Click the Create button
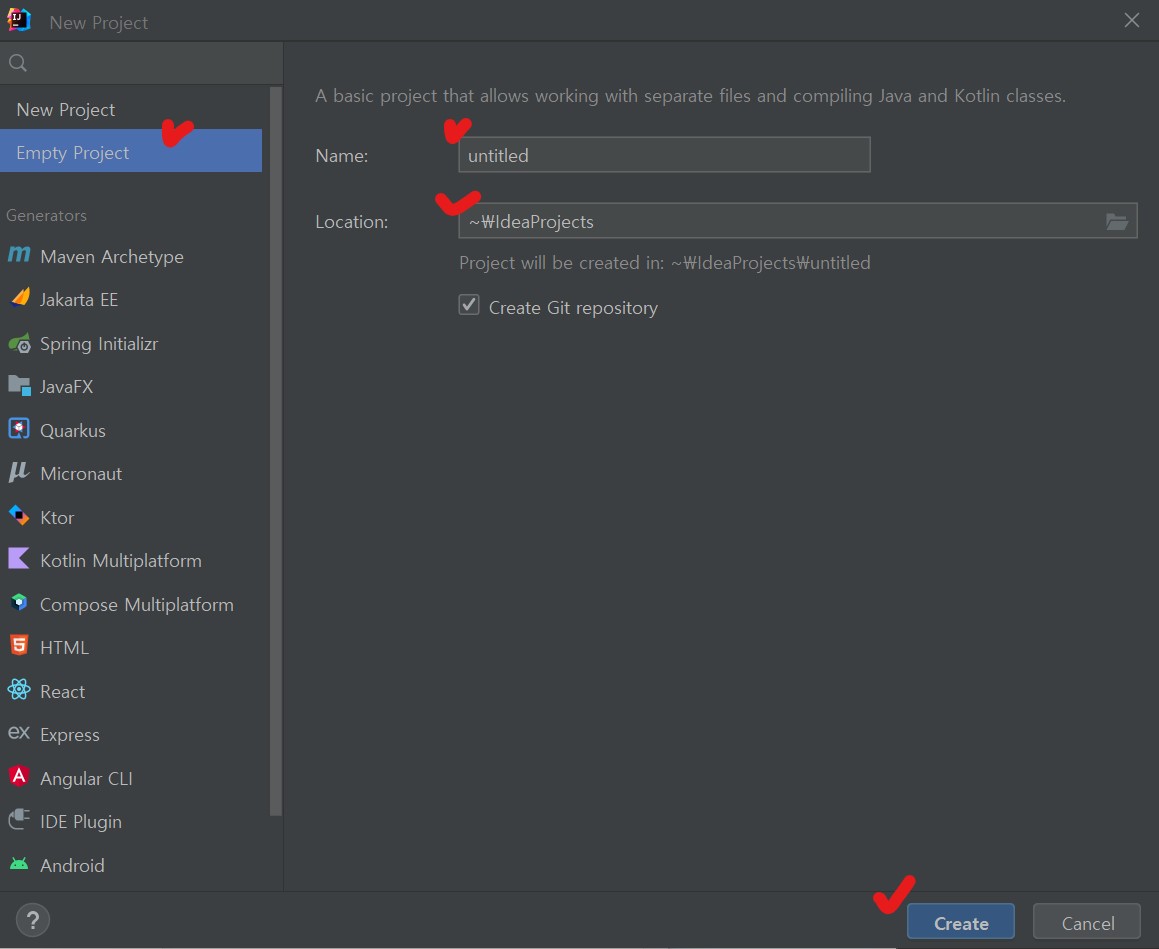 pos(961,922)
